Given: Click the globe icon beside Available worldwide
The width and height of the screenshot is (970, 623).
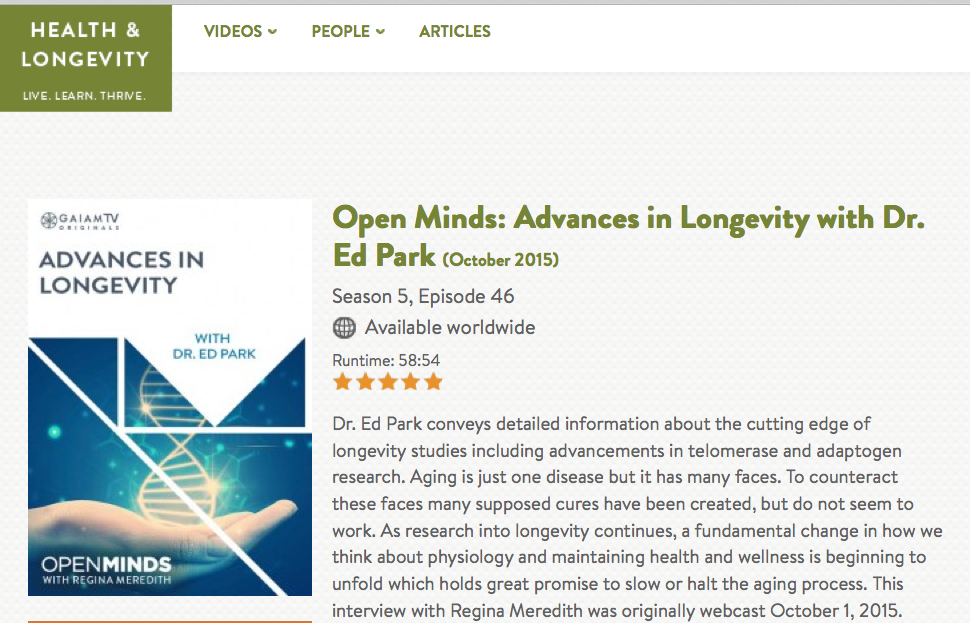Looking at the screenshot, I should pyautogui.click(x=344, y=328).
